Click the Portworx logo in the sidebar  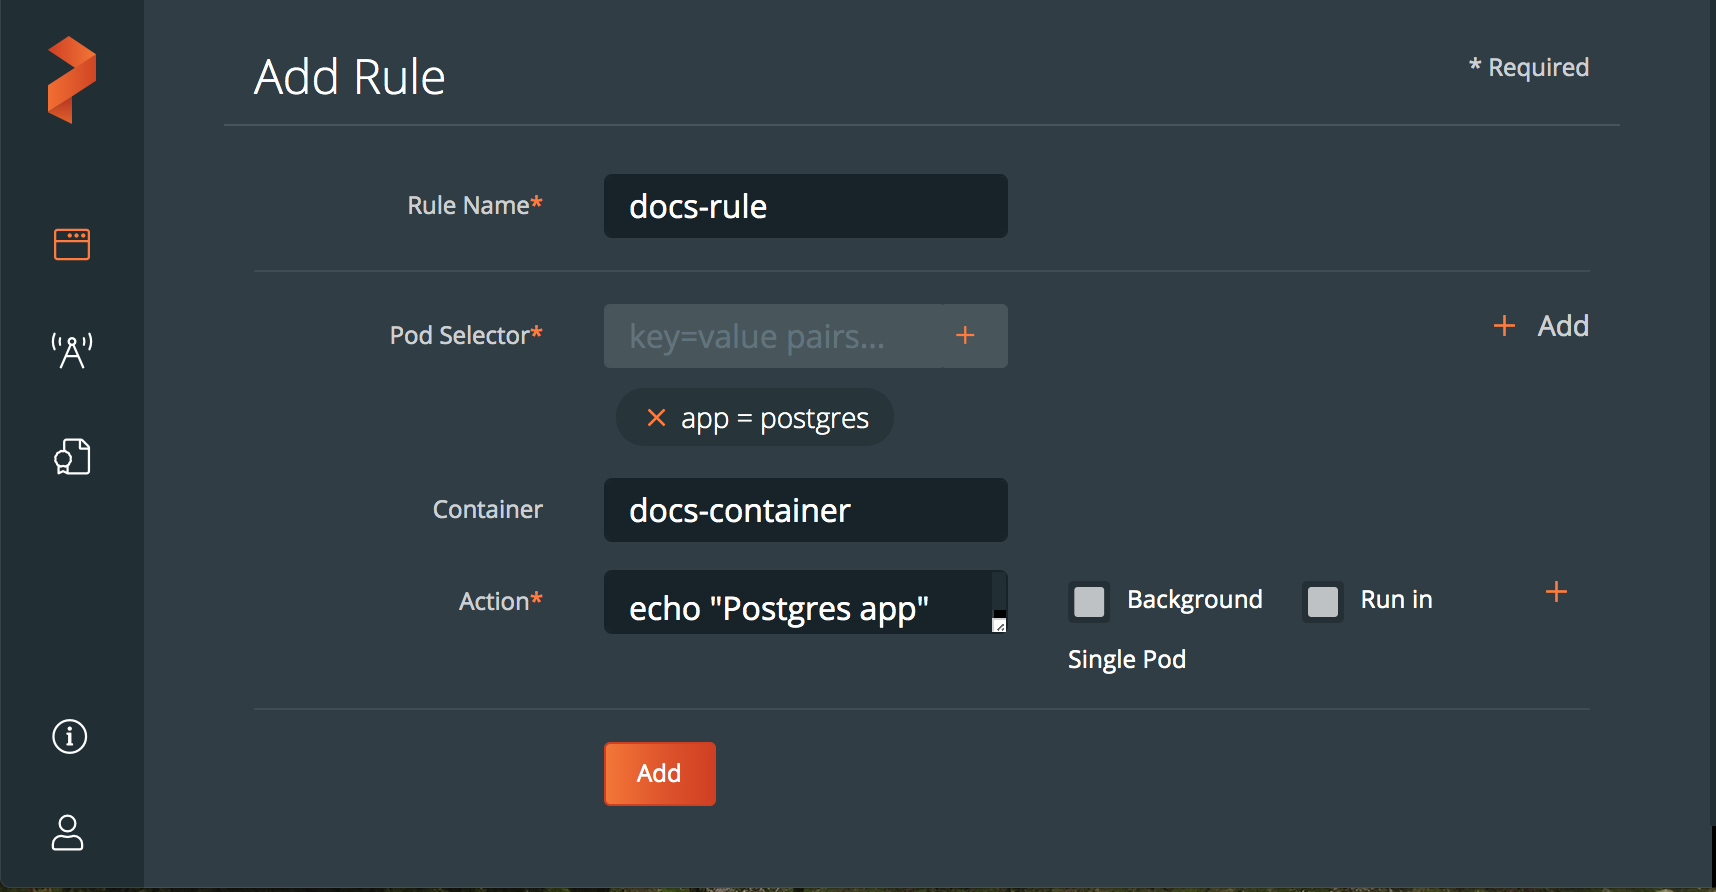(72, 80)
